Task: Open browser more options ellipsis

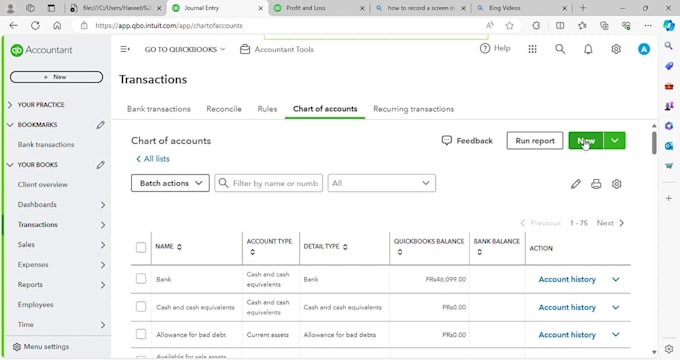Action: point(648,26)
